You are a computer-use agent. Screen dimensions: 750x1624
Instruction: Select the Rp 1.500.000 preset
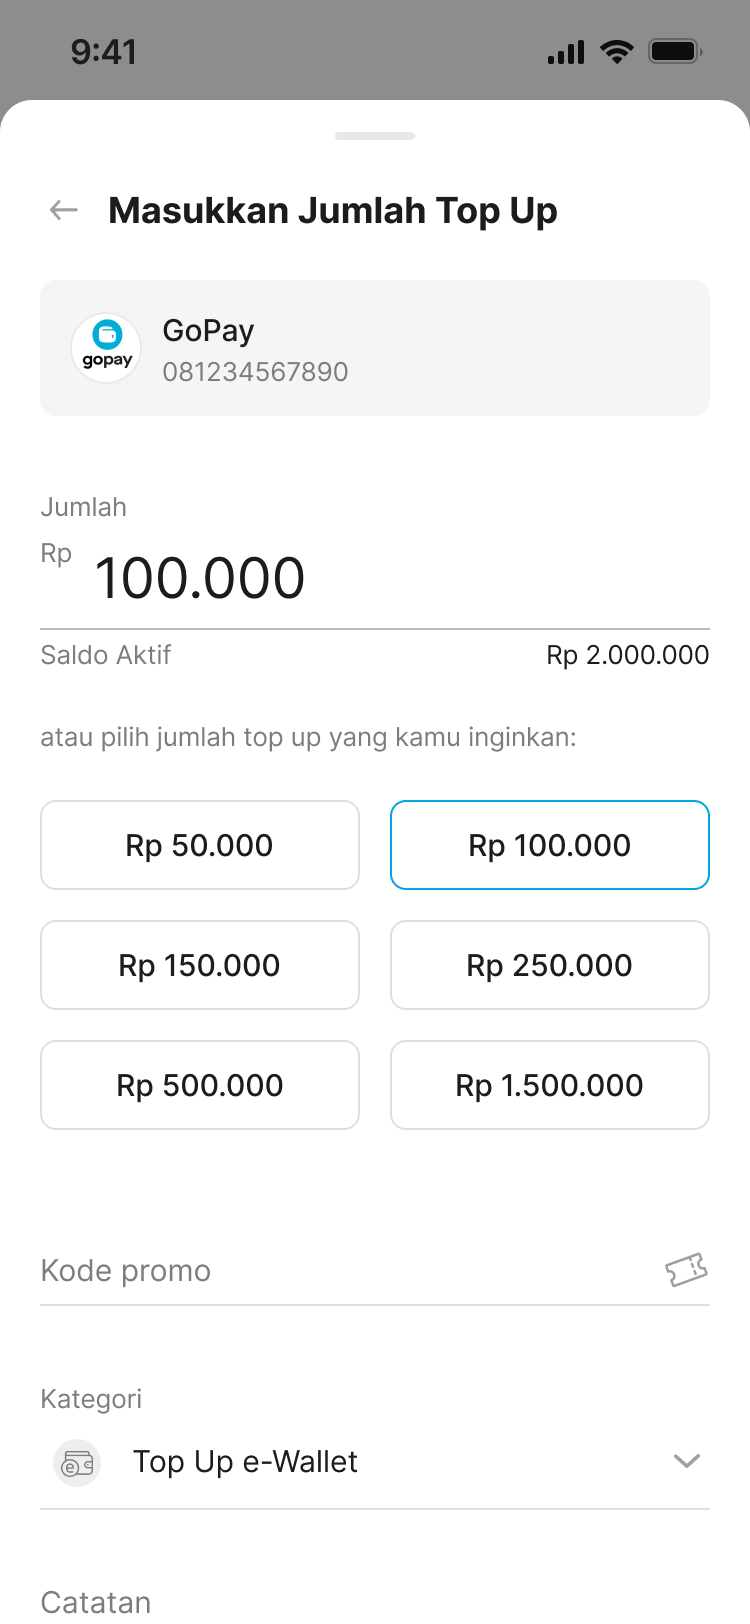tap(550, 1085)
